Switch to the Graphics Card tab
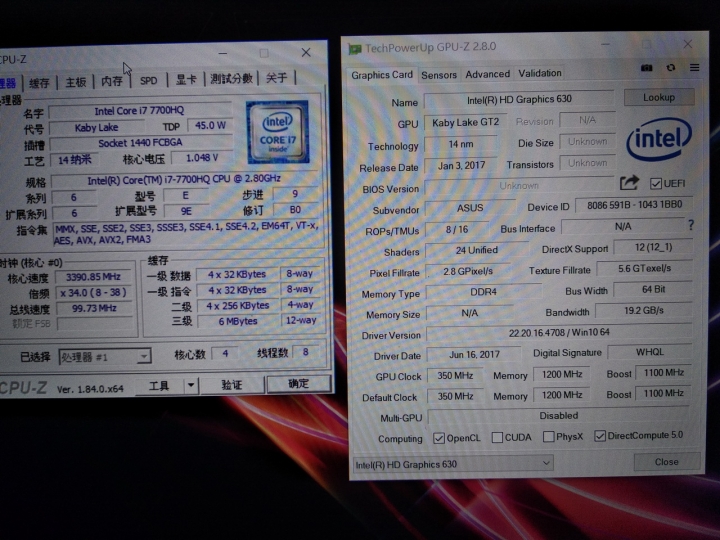 pyautogui.click(x=382, y=75)
